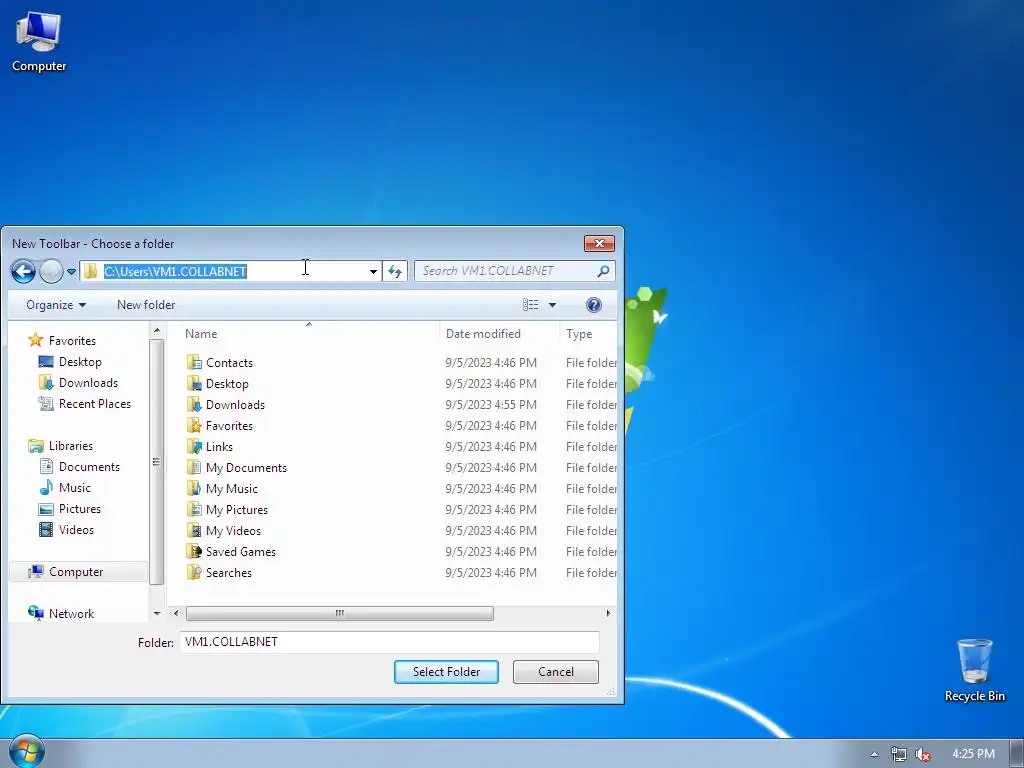Image resolution: width=1024 pixels, height=768 pixels.
Task: Click horizontal scrollbar left arrow
Action: (176, 613)
